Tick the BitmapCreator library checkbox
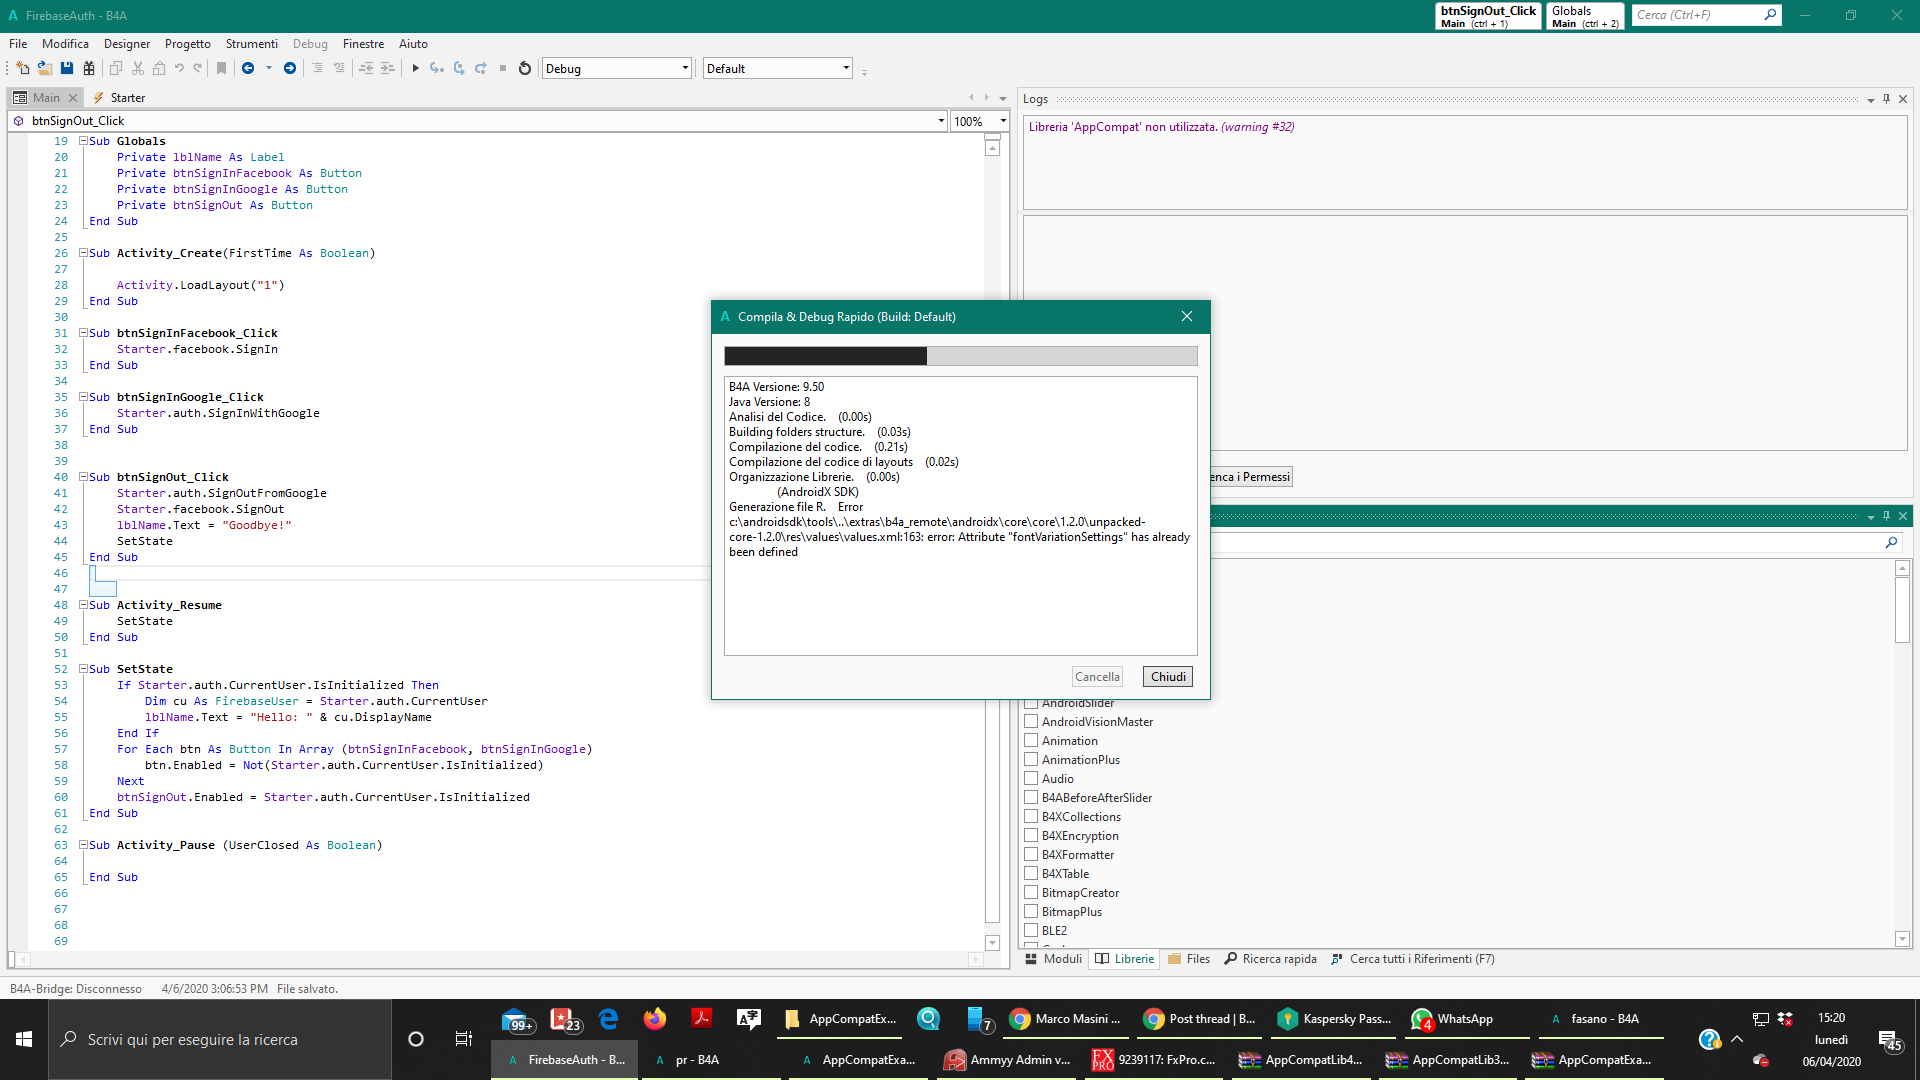The height and width of the screenshot is (1080, 1920). [x=1031, y=892]
